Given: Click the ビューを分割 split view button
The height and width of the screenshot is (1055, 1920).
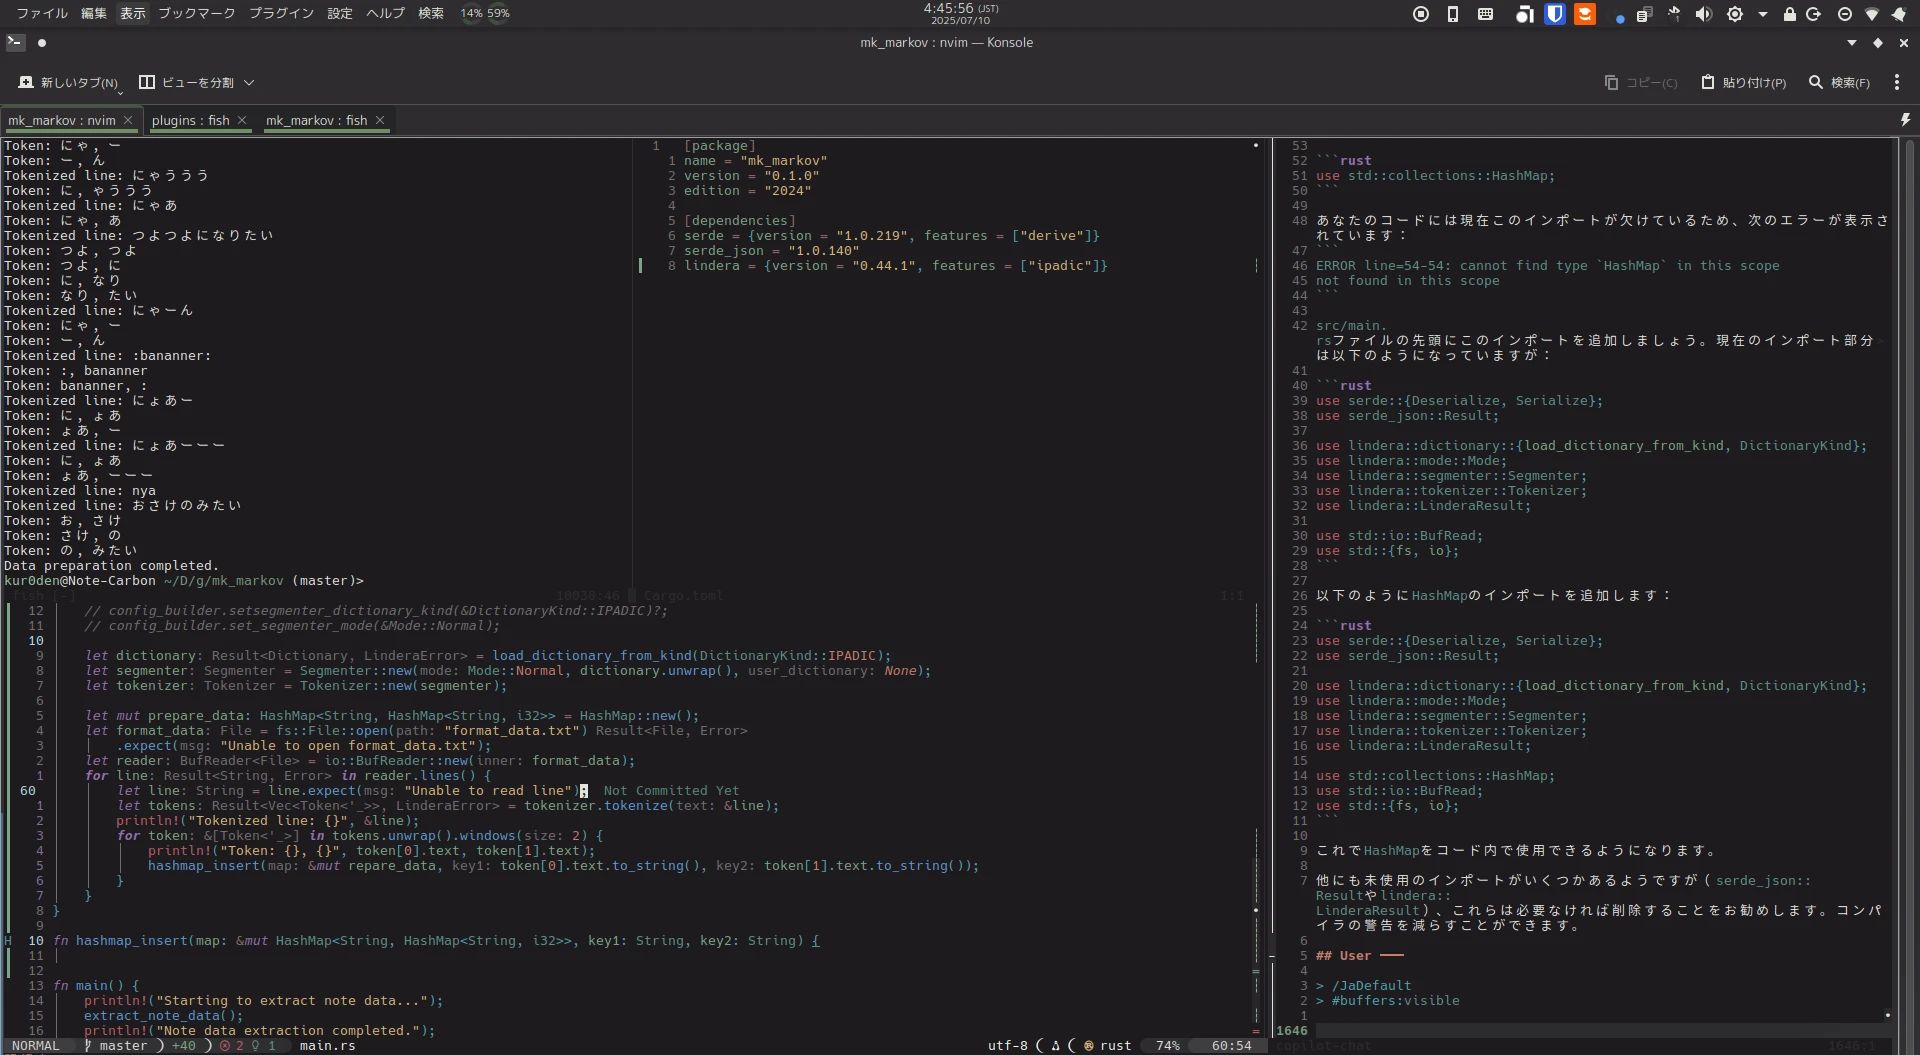Looking at the screenshot, I should 186,82.
